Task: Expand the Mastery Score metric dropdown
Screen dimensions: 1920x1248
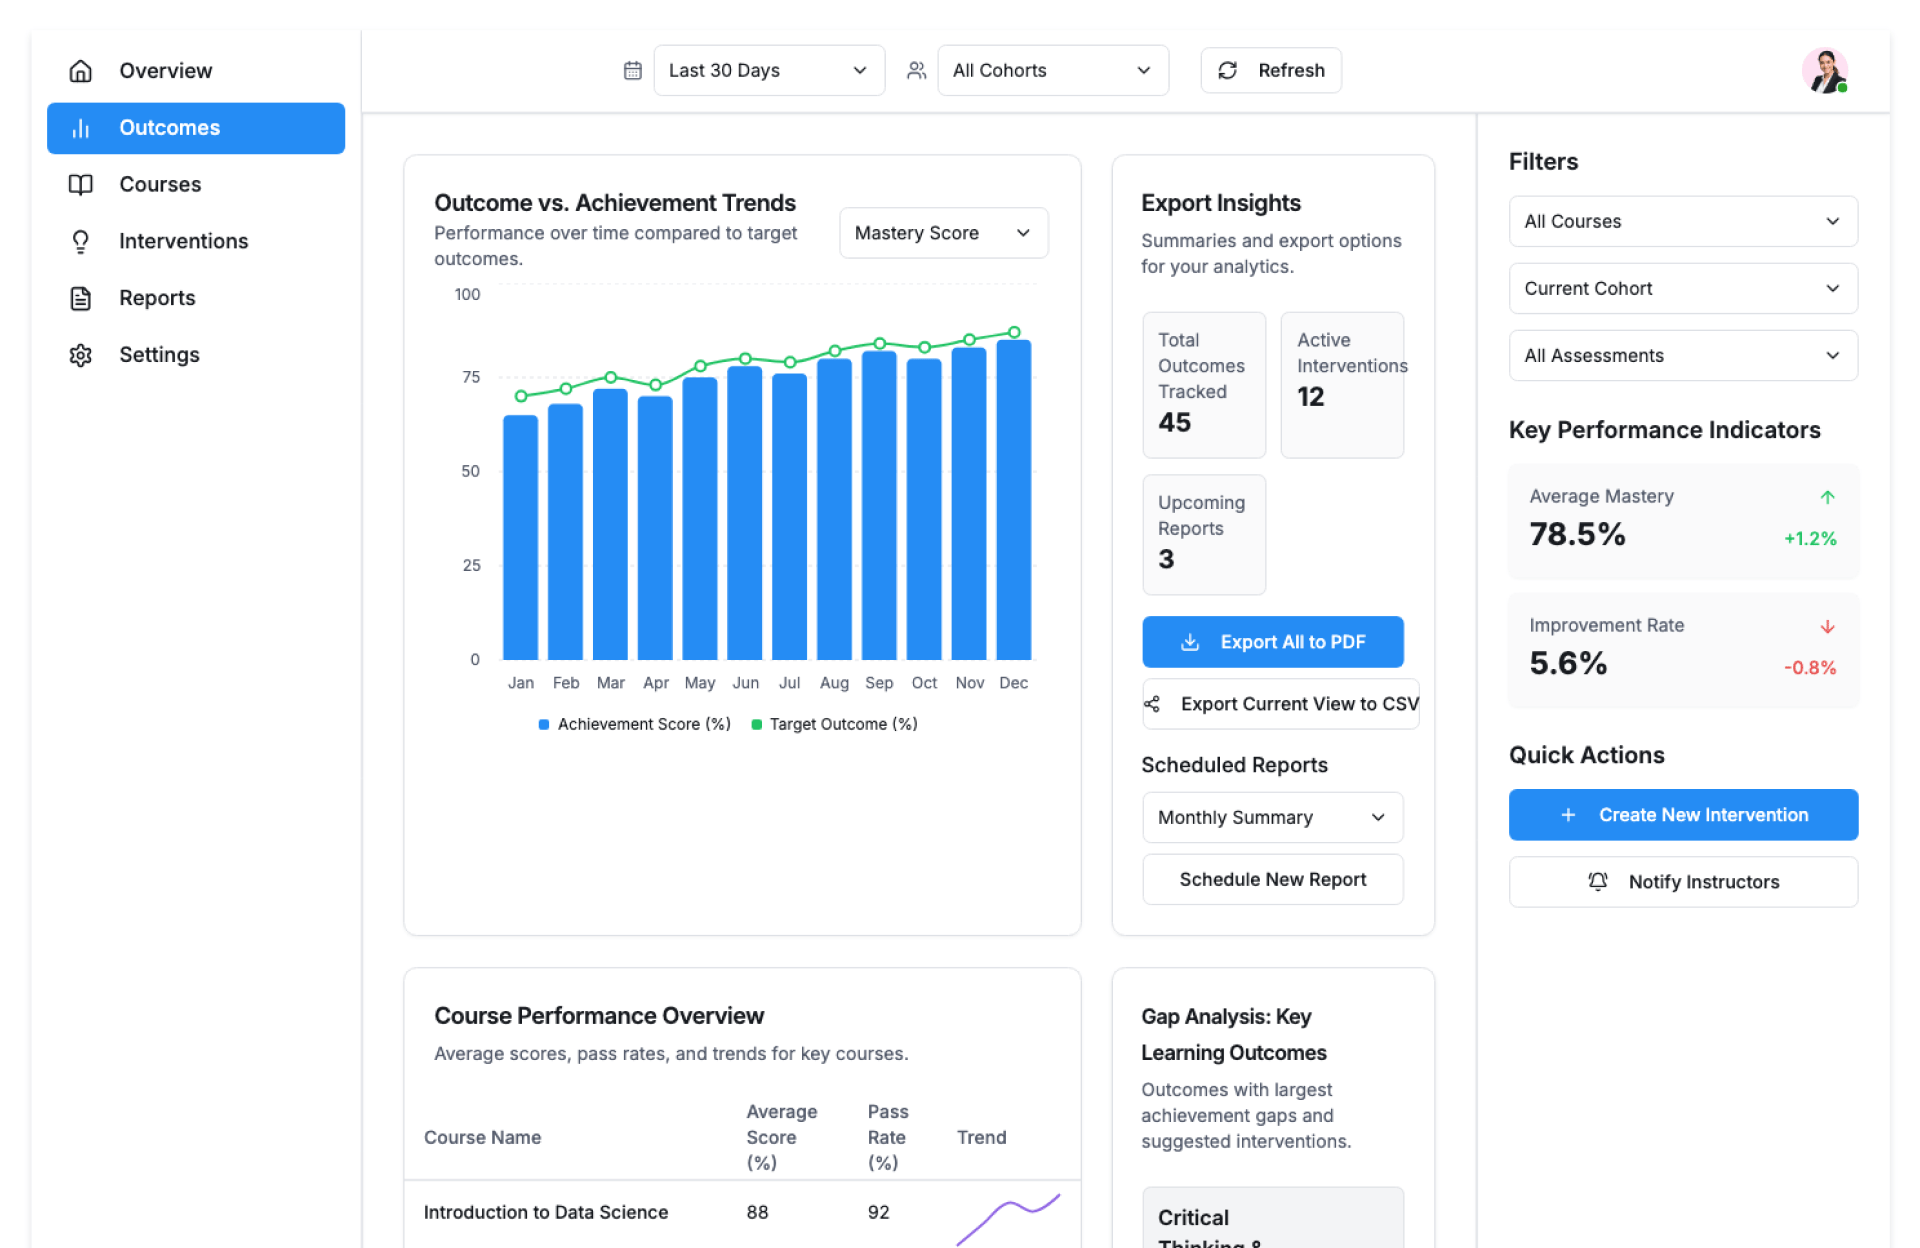Action: tap(942, 233)
